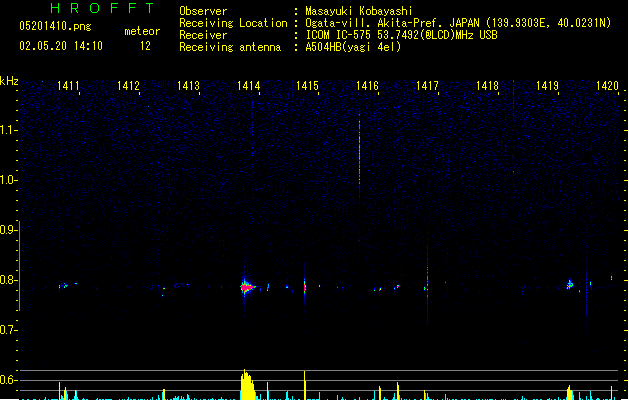The image size is (629, 400).
Task: Click the small echo near 1411
Action: [63, 286]
